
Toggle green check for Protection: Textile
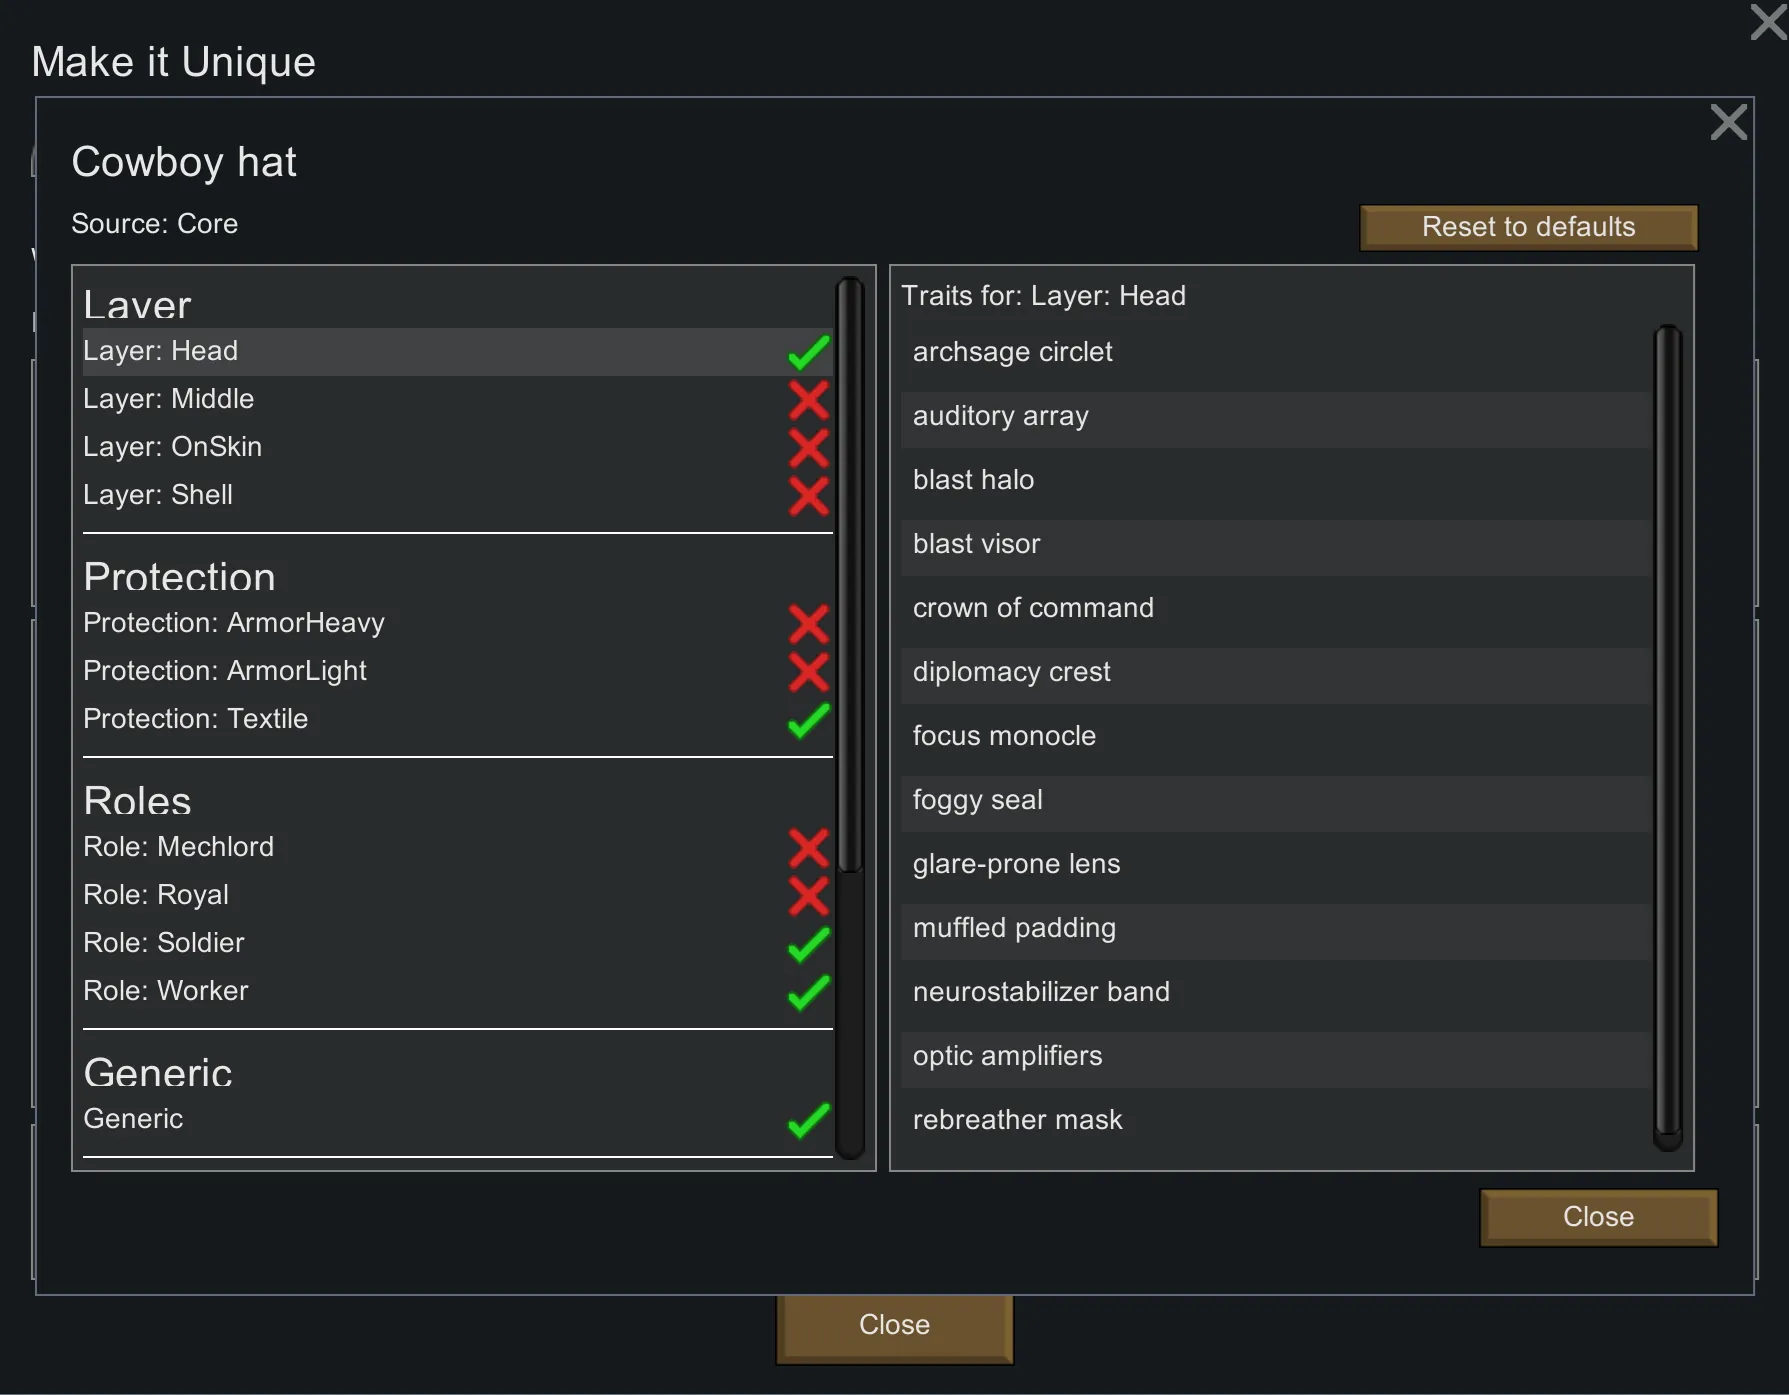point(808,720)
